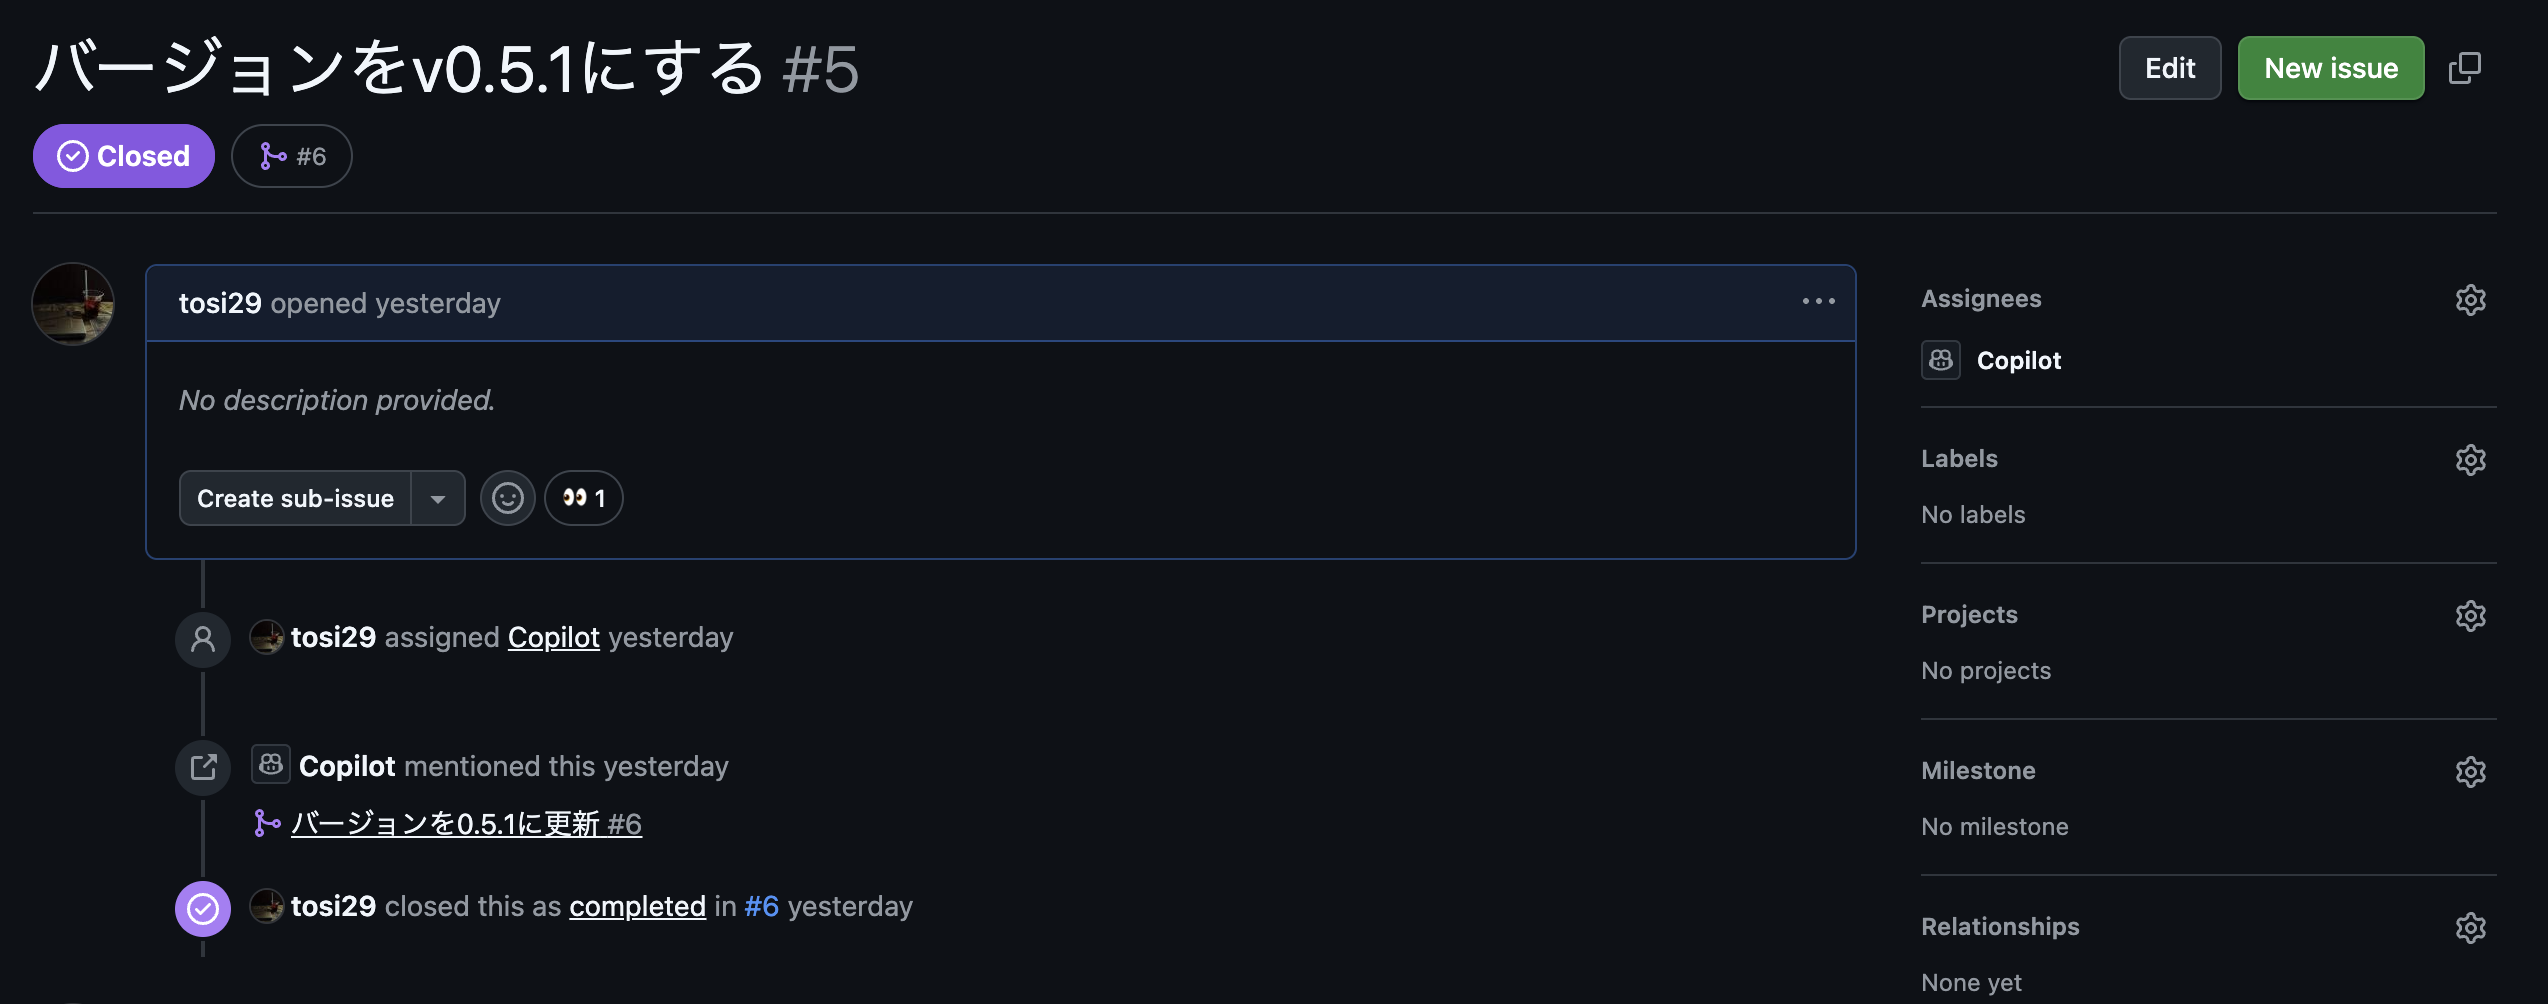Image resolution: width=2548 pixels, height=1004 pixels.
Task: Toggle the eyes reaction count
Action: 584,498
